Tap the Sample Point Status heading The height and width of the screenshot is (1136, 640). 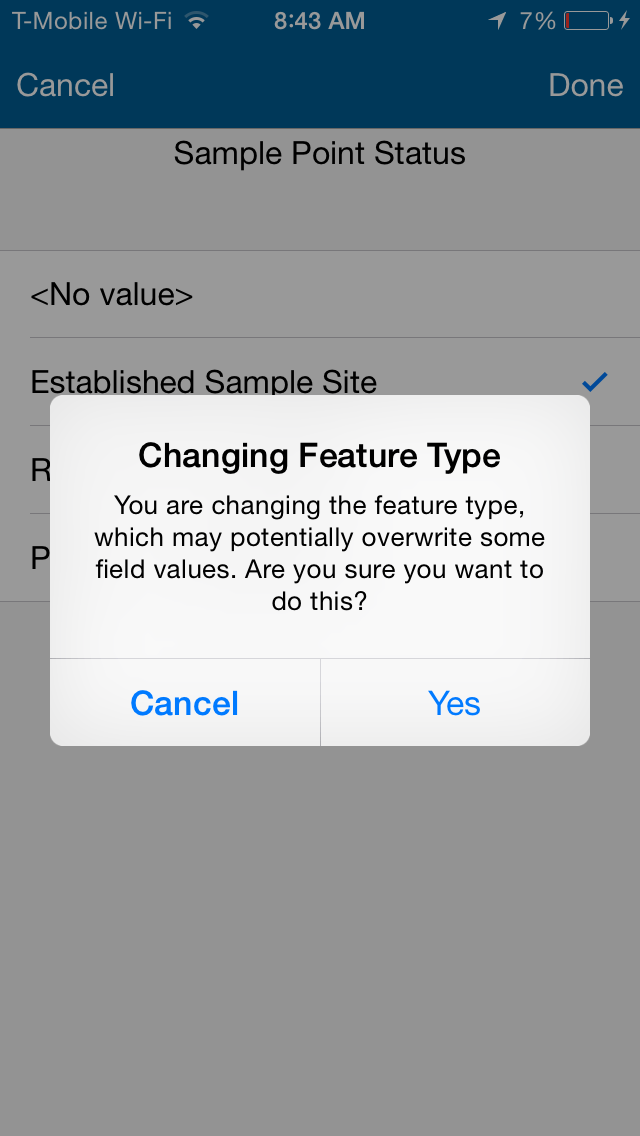click(320, 153)
